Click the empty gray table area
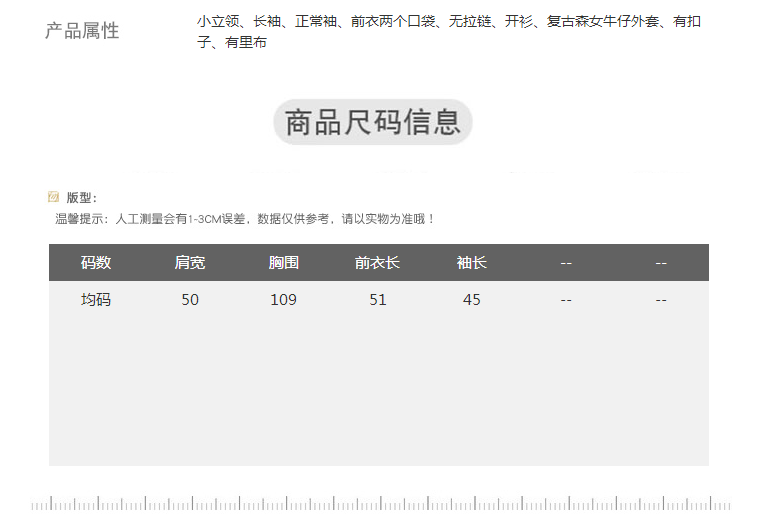The width and height of the screenshot is (780, 519). pyautogui.click(x=378, y=390)
